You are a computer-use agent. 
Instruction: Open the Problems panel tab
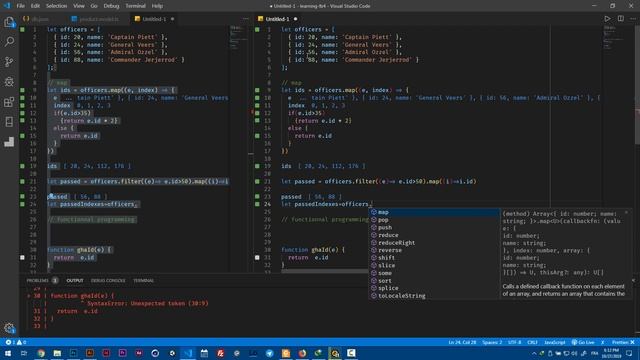pyautogui.click(x=42, y=280)
